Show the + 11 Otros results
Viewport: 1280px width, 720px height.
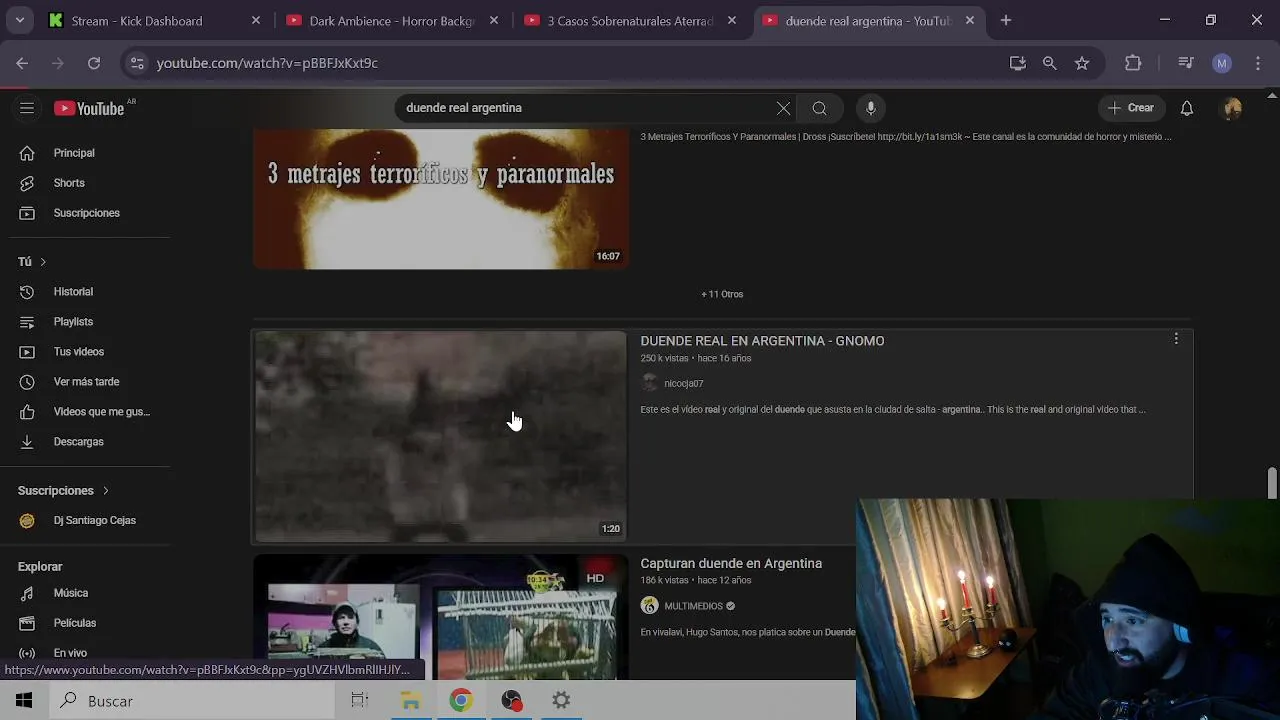(x=722, y=294)
